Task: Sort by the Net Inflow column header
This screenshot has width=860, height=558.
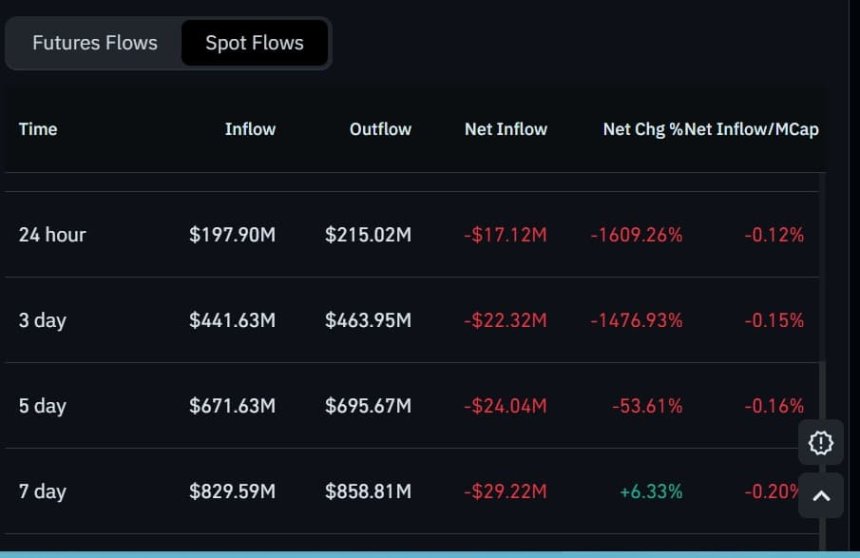Action: [506, 129]
